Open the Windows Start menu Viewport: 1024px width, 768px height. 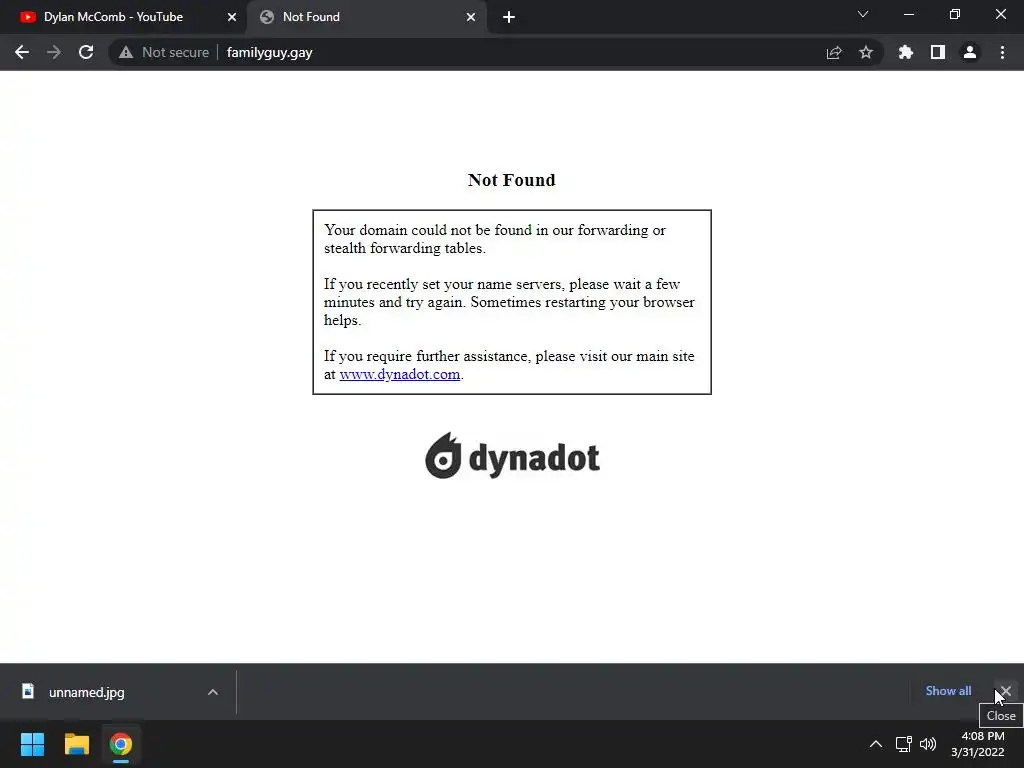tap(32, 744)
